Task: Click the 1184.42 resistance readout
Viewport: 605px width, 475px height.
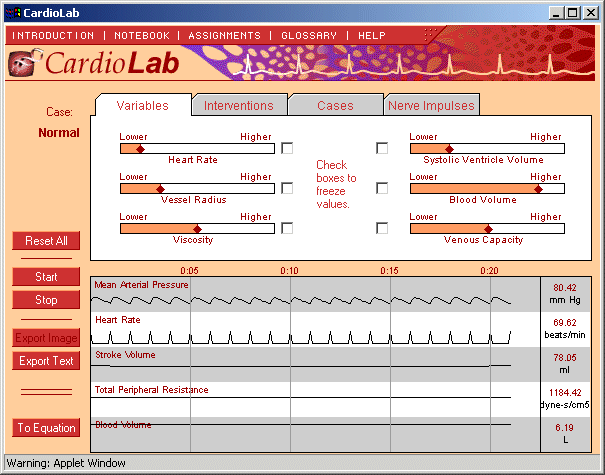Action: (565, 399)
